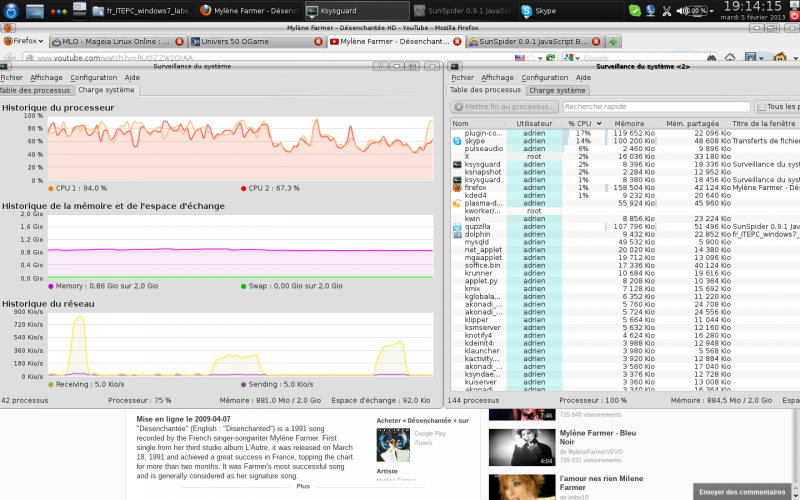Close the Univers 50 OGame tab
The height and width of the screenshot is (500, 800).
[x=318, y=41]
